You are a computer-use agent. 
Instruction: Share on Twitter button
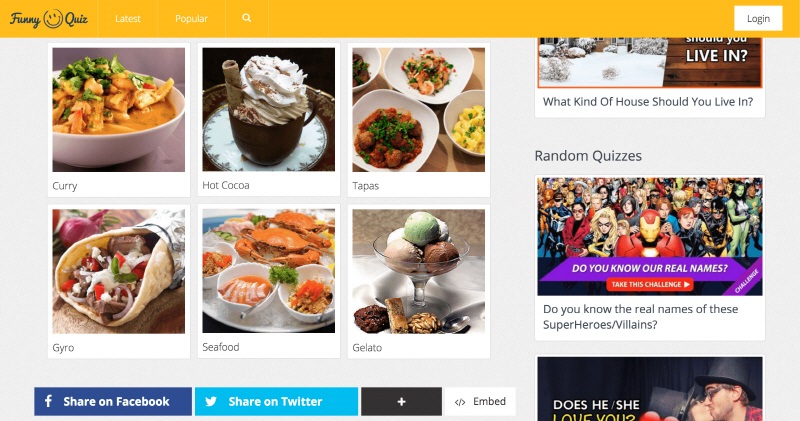point(276,402)
